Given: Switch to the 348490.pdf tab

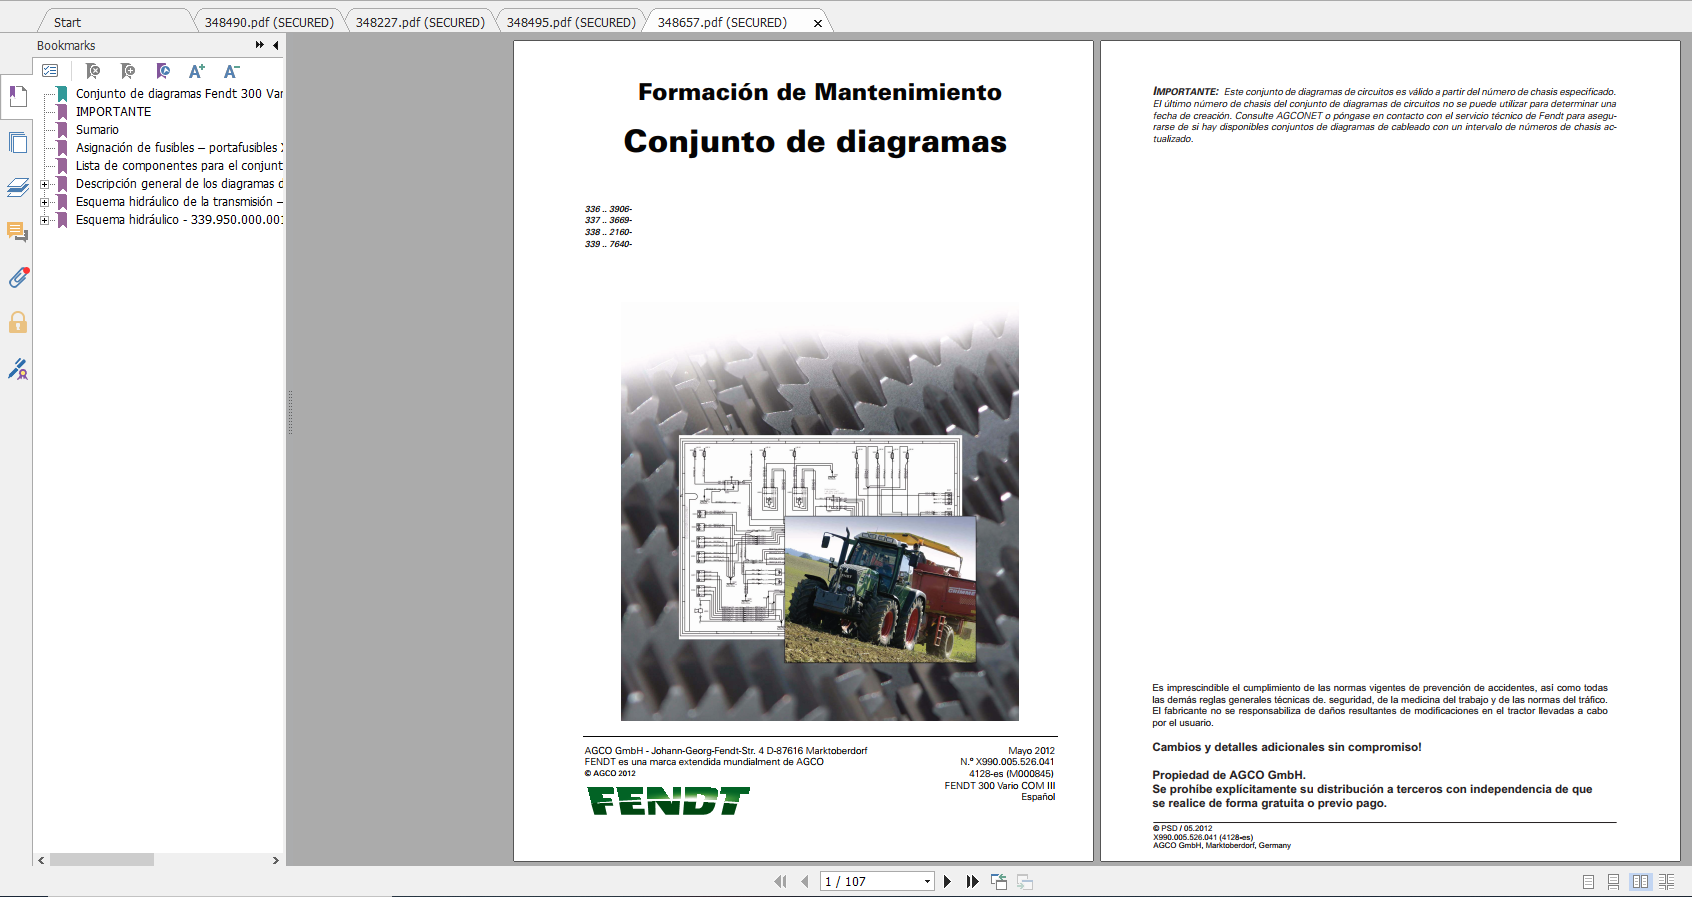Looking at the screenshot, I should [269, 22].
